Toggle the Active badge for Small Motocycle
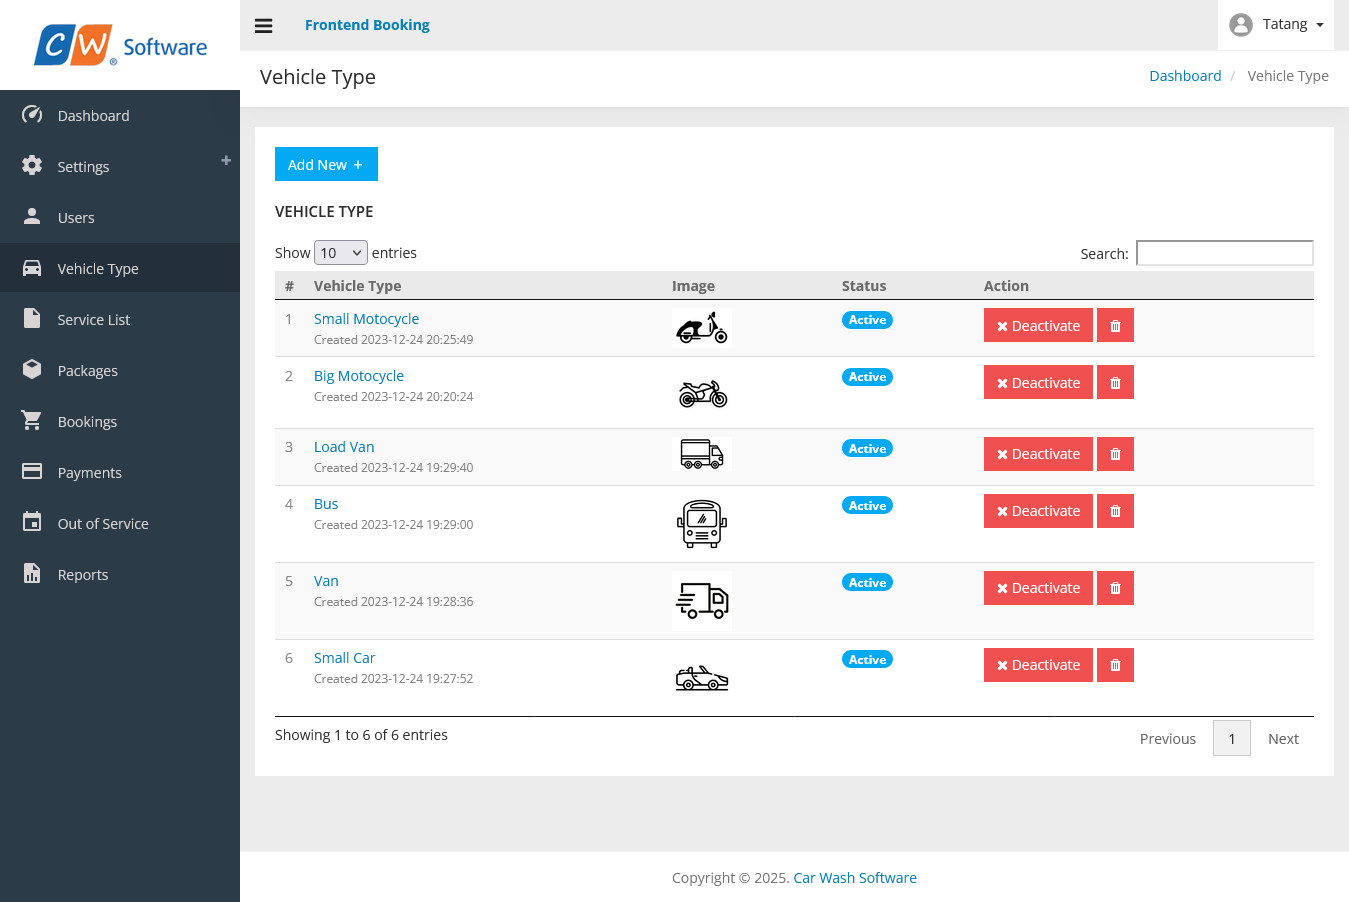This screenshot has height=902, width=1349. (x=867, y=320)
